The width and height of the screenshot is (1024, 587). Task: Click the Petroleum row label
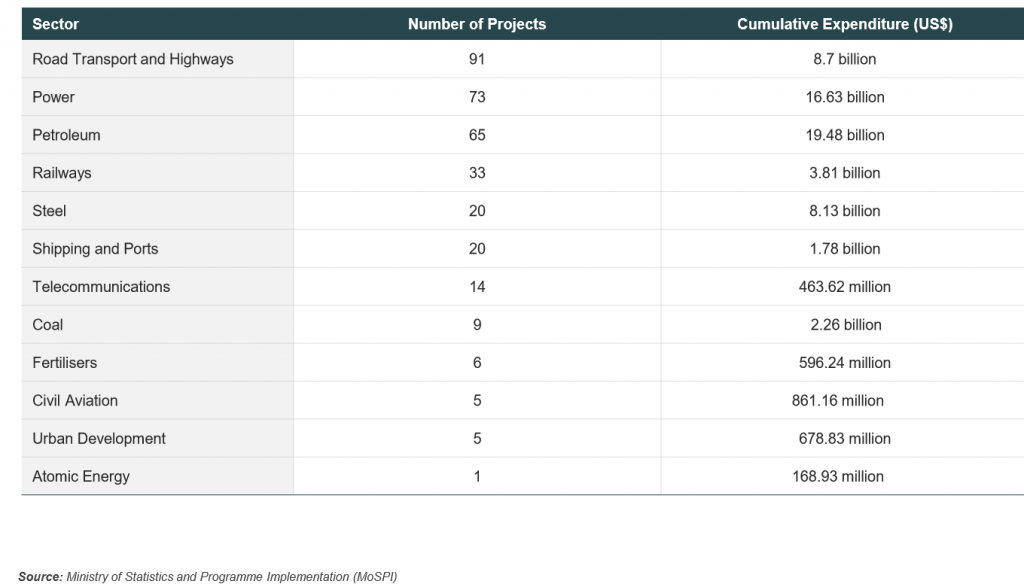click(67, 135)
